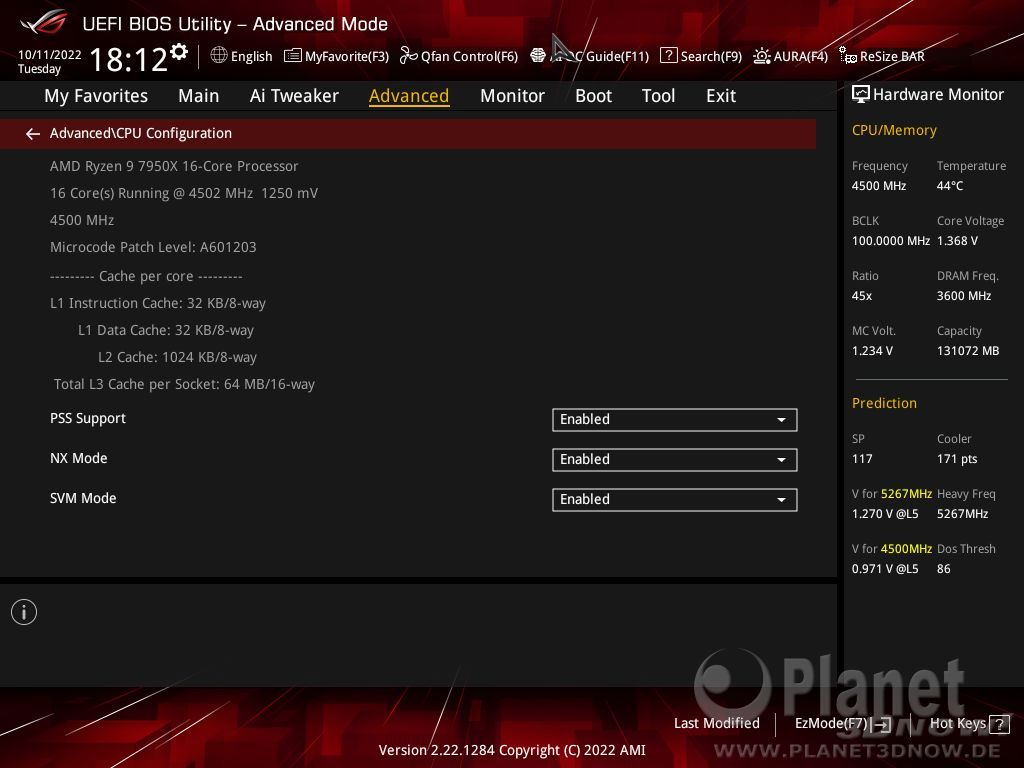
Task: Click the CPU/Memory heading
Action: [894, 131]
